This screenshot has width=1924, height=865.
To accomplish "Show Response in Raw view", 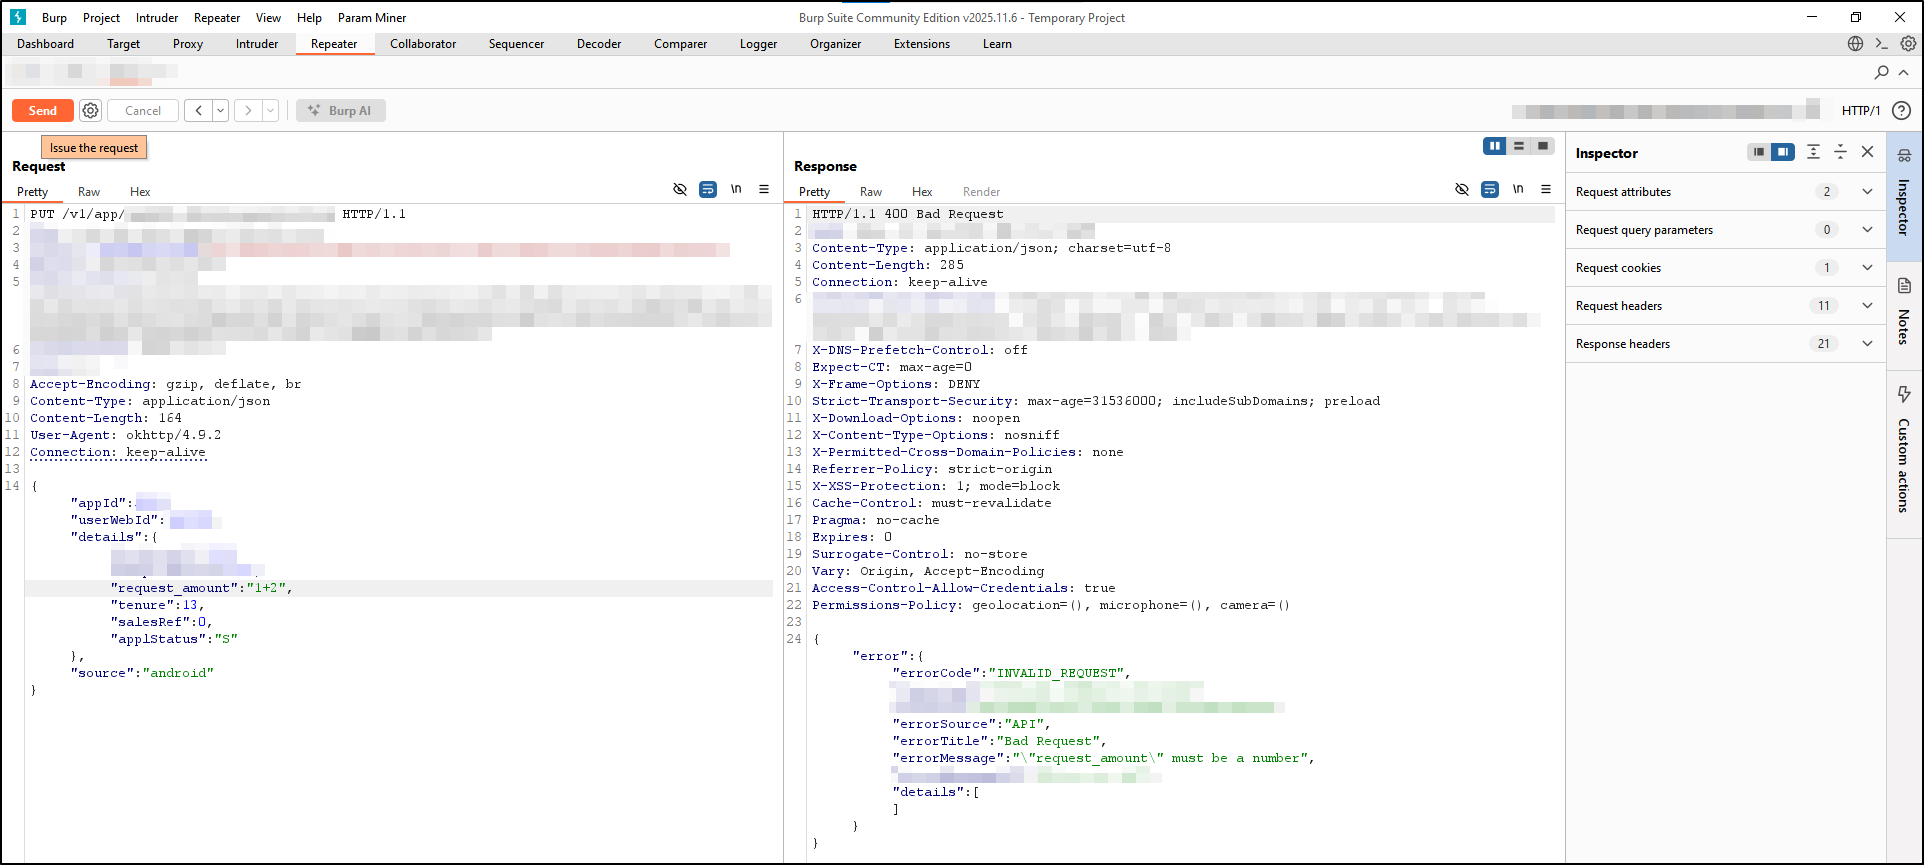I will point(871,192).
